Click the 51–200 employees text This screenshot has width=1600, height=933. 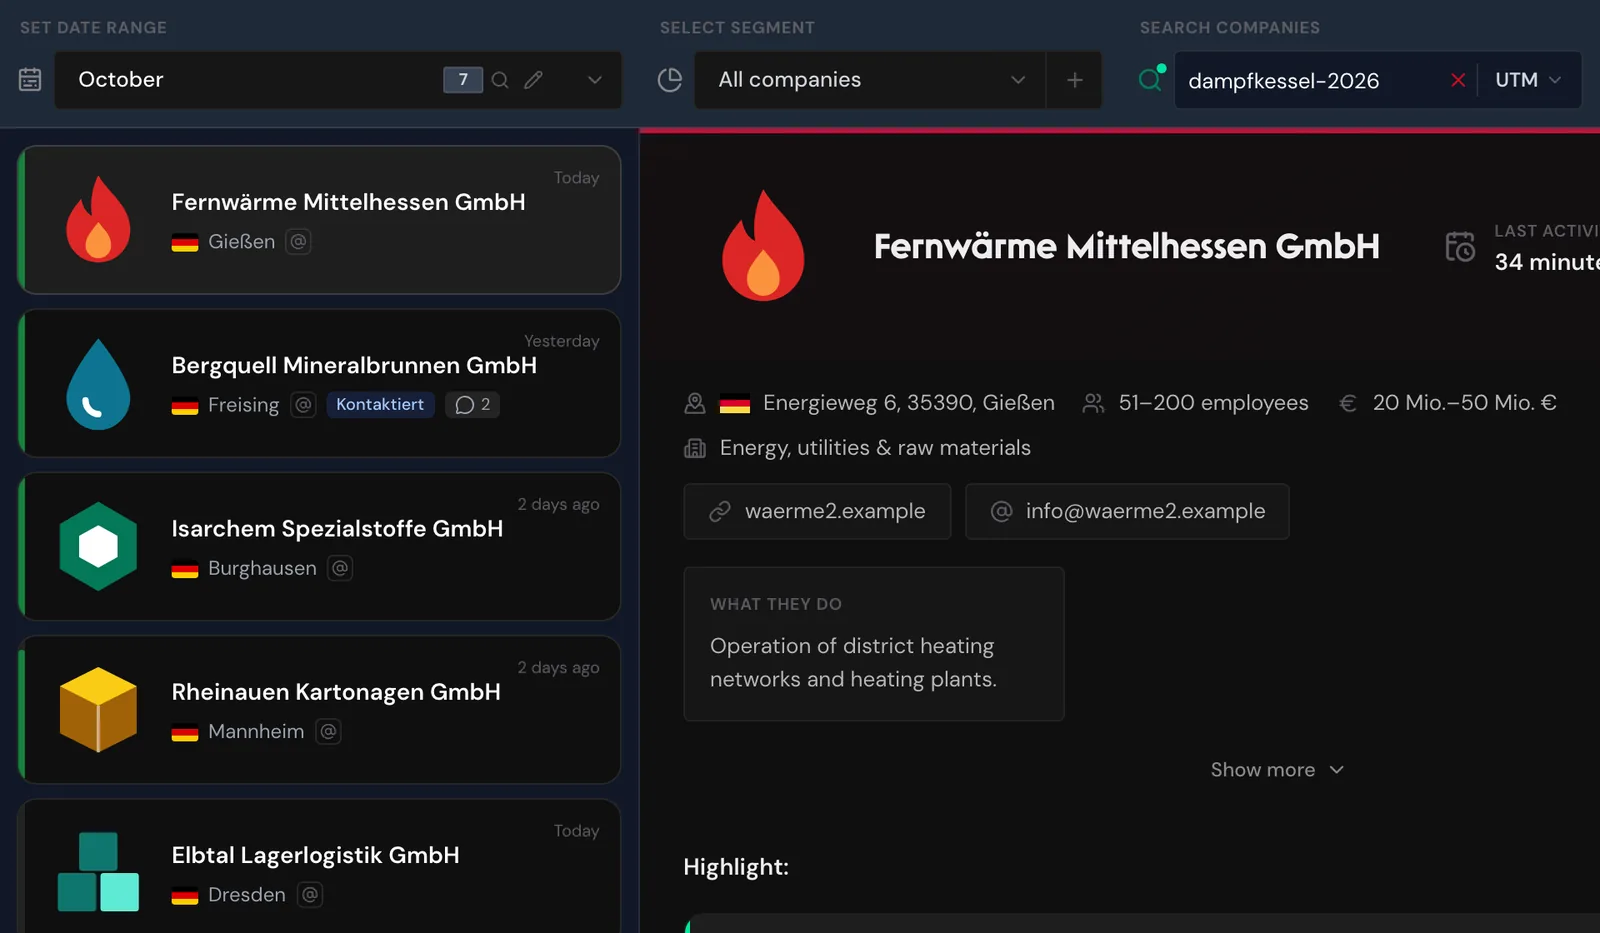click(x=1213, y=403)
